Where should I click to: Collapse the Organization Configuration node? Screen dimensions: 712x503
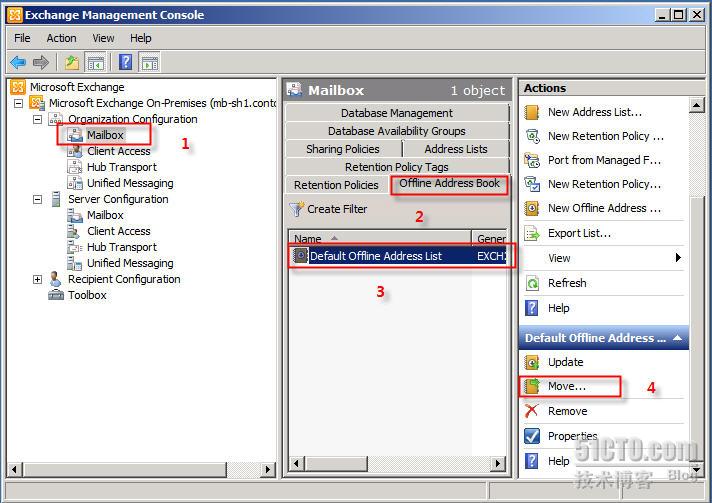point(38,119)
